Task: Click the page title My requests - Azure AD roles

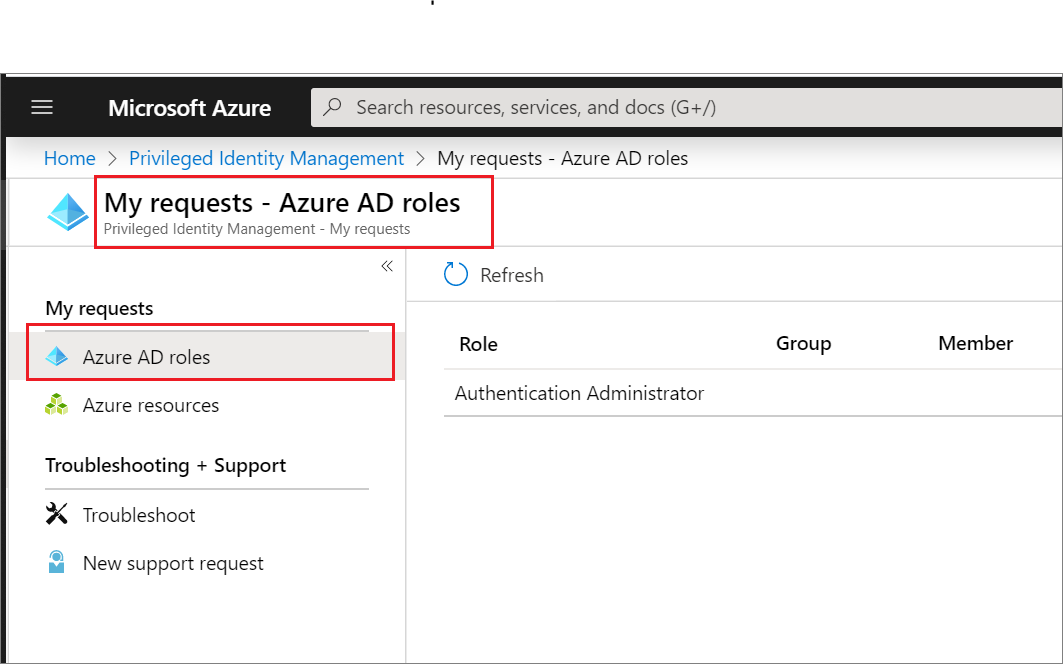Action: point(282,203)
